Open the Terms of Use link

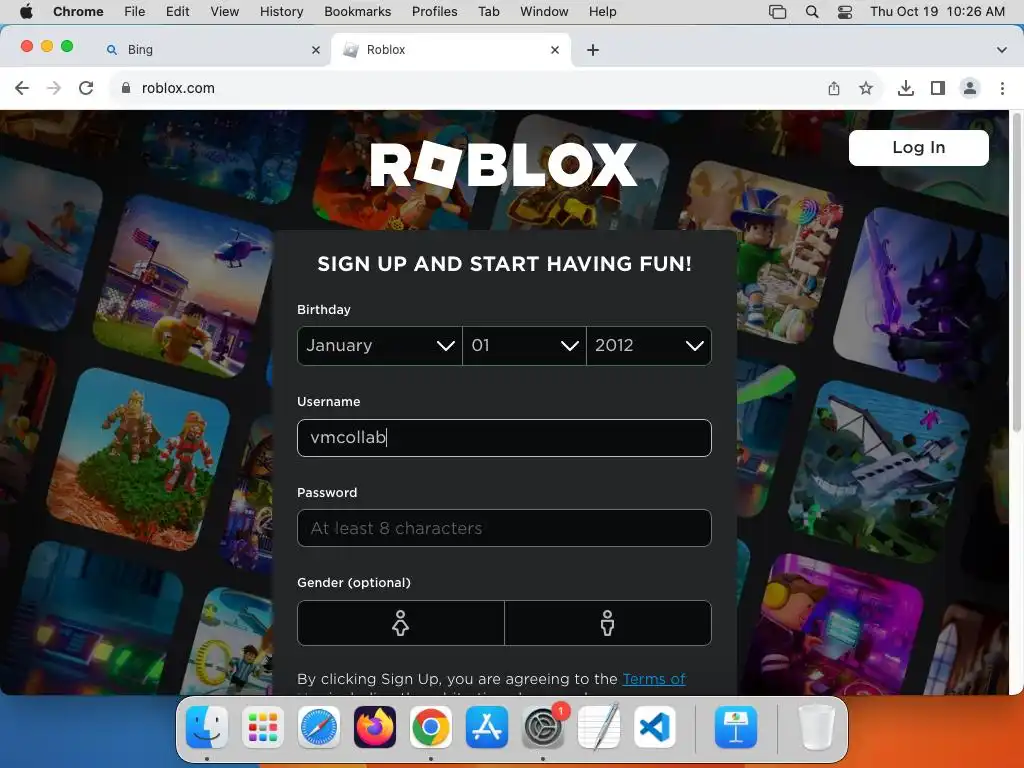654,679
